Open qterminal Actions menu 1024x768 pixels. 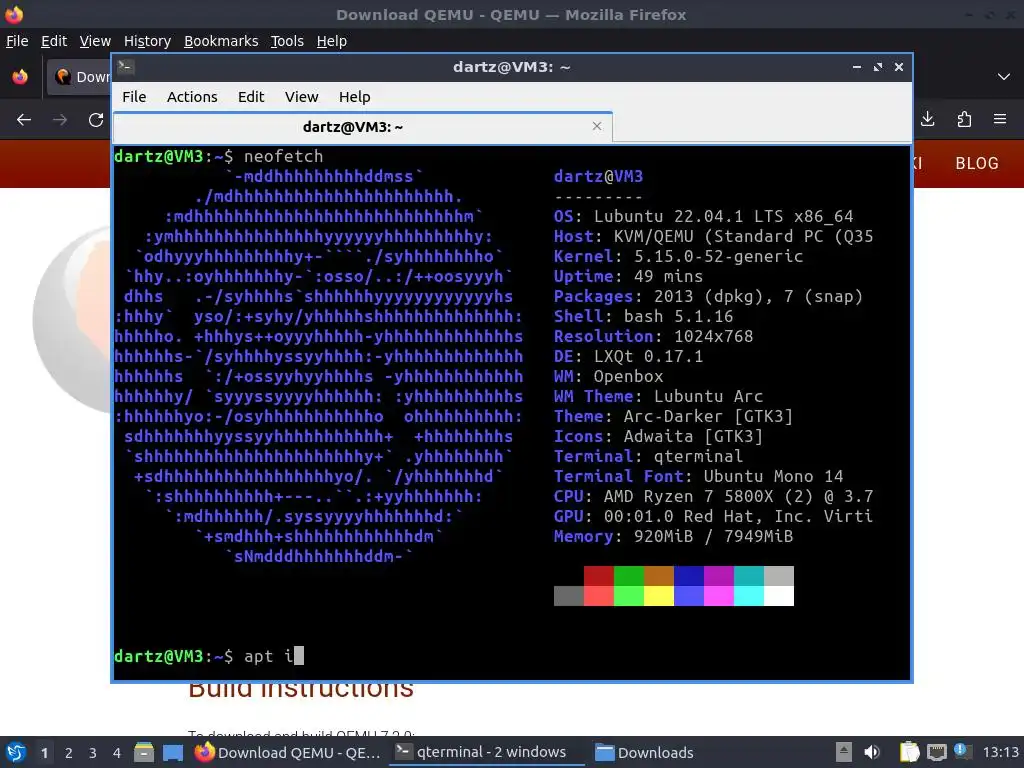click(x=192, y=97)
